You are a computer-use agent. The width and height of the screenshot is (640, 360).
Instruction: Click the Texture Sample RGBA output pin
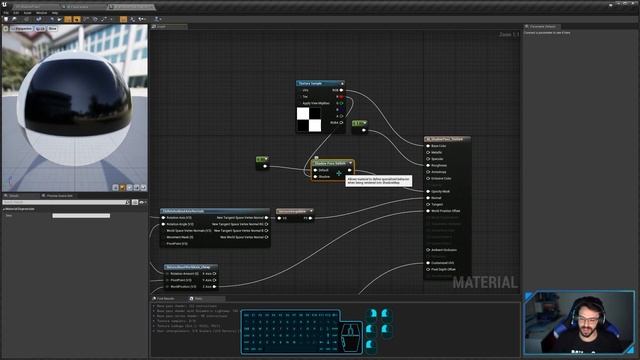coord(341,122)
